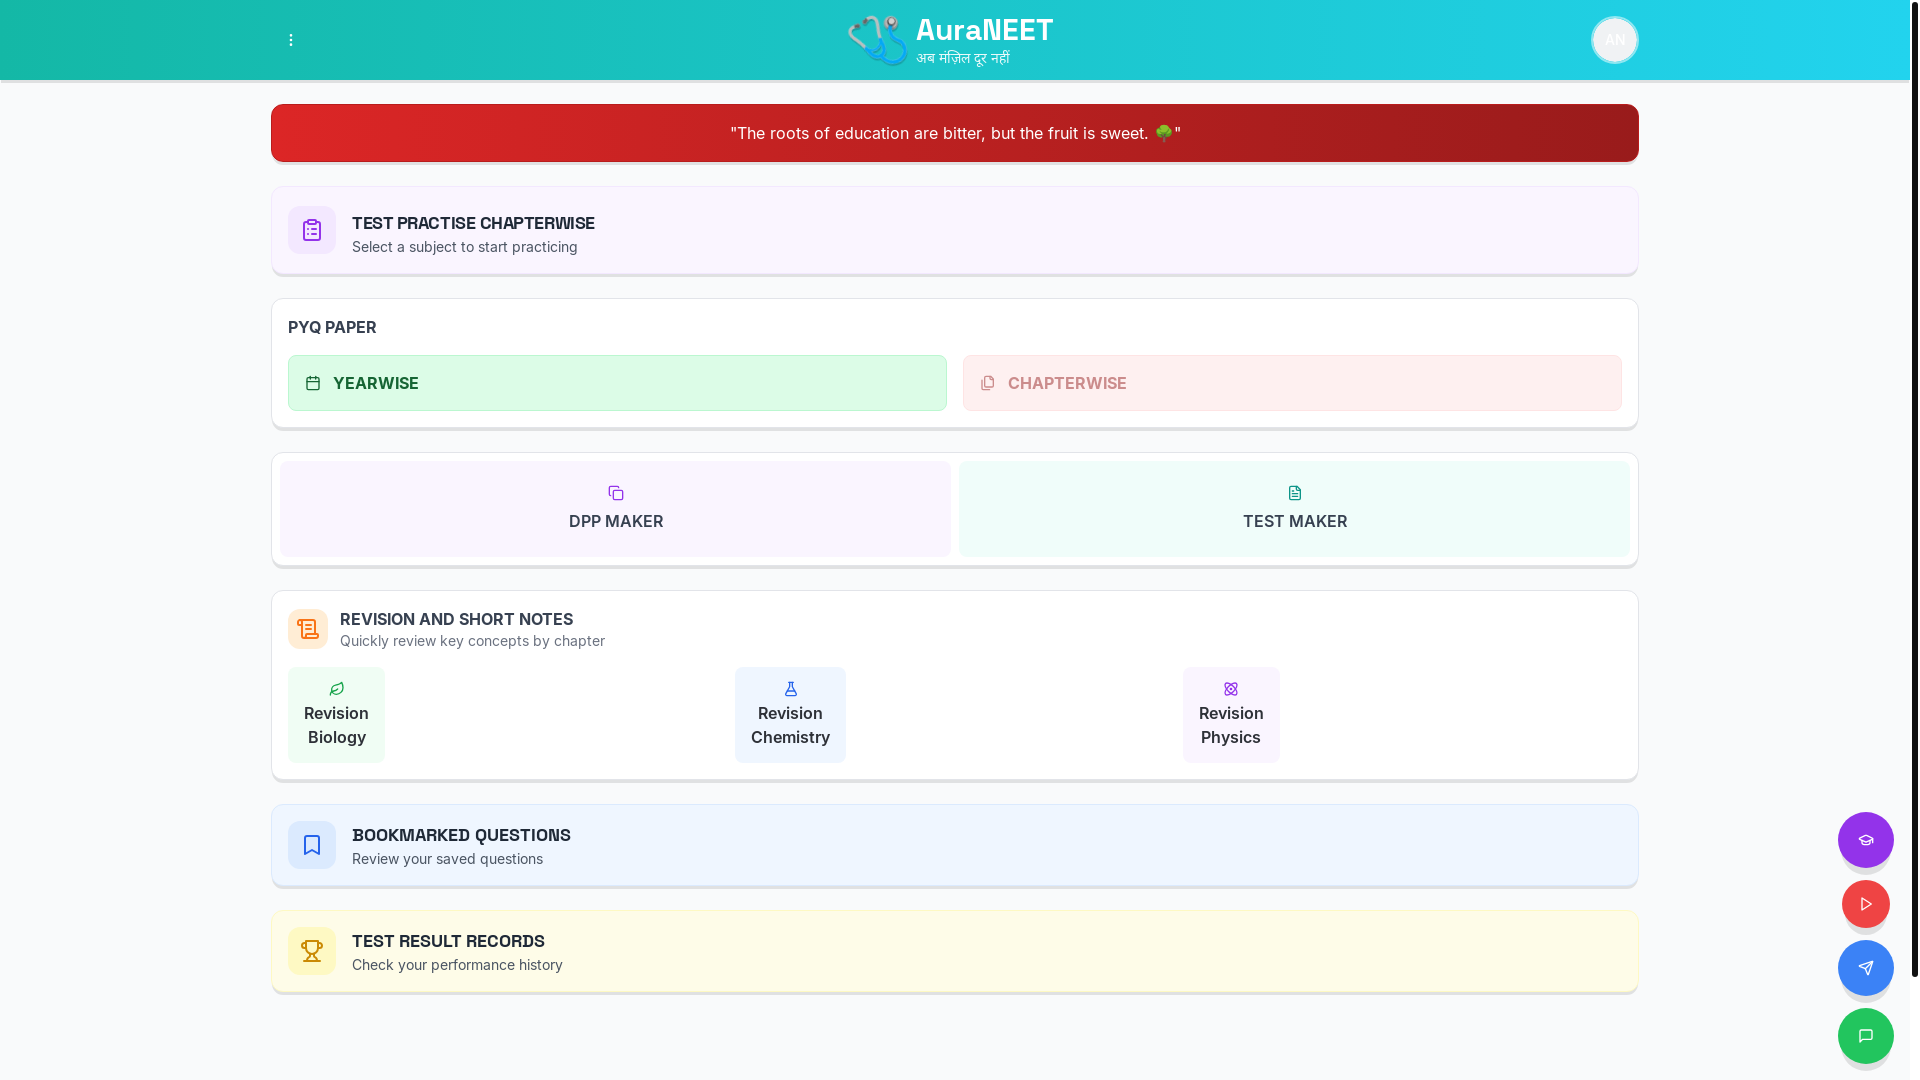Open the purple graduation cap floating button

coord(1866,840)
